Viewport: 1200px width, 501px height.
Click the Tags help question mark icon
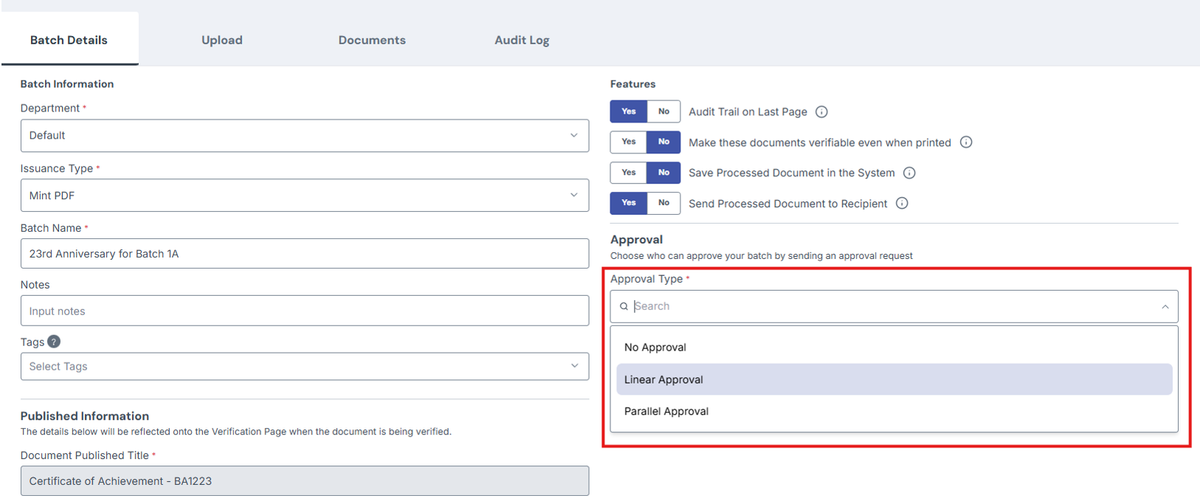click(54, 342)
